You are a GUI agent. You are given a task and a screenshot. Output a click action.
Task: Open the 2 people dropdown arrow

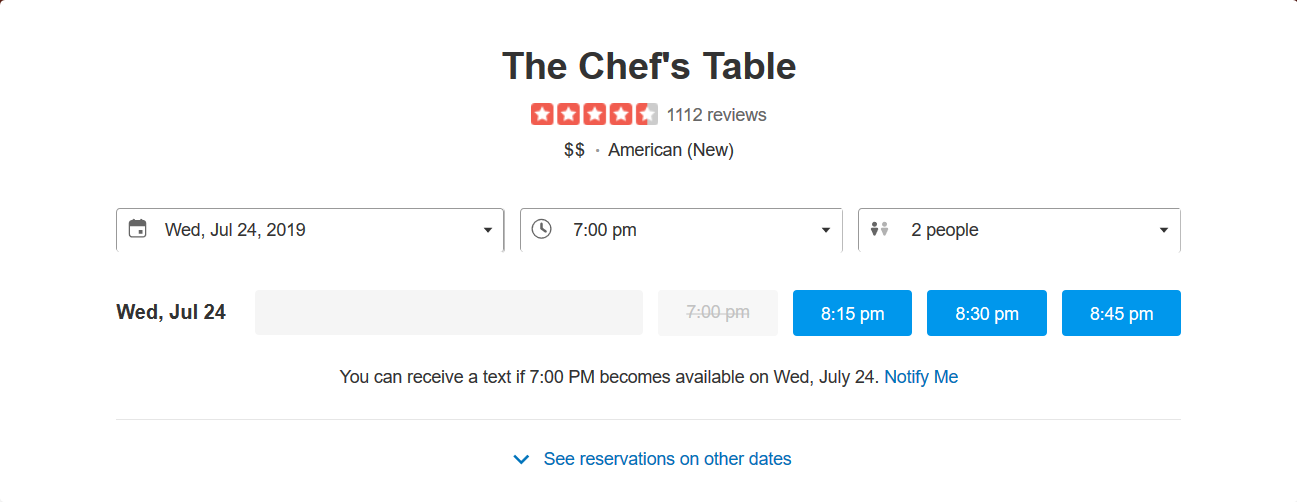point(1164,230)
